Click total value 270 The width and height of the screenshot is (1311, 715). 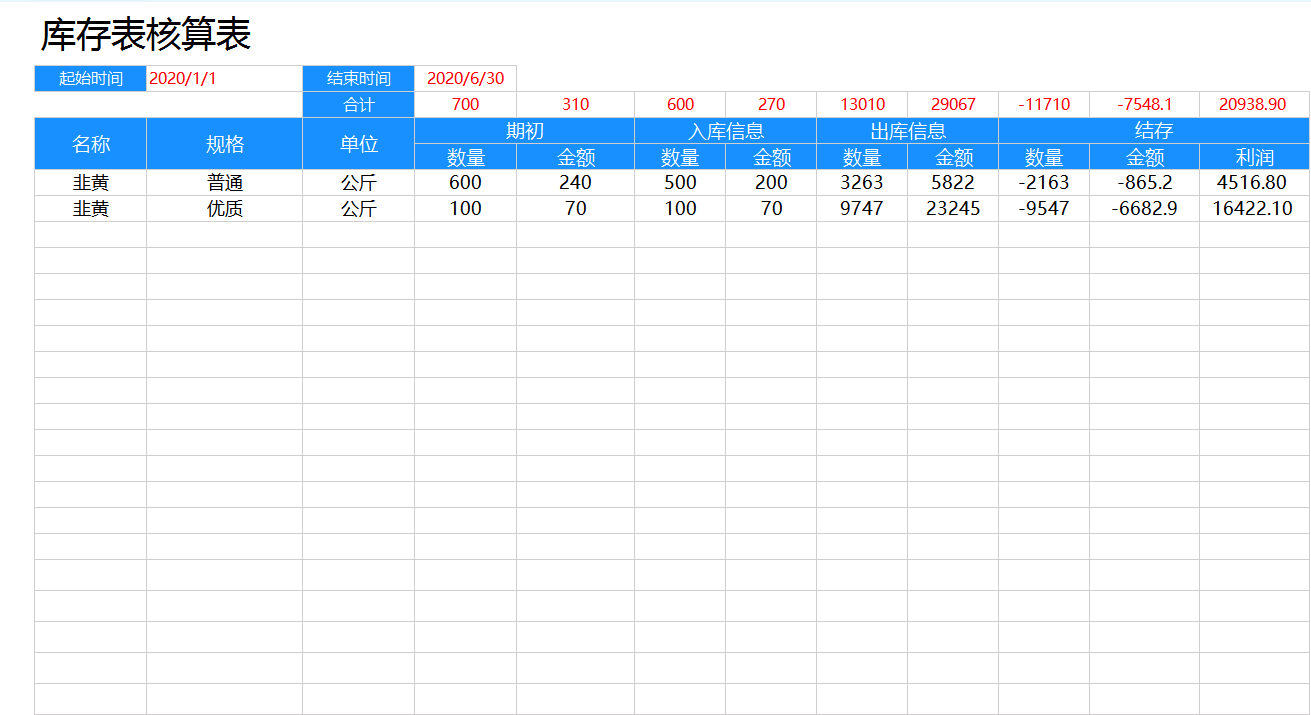coord(771,104)
